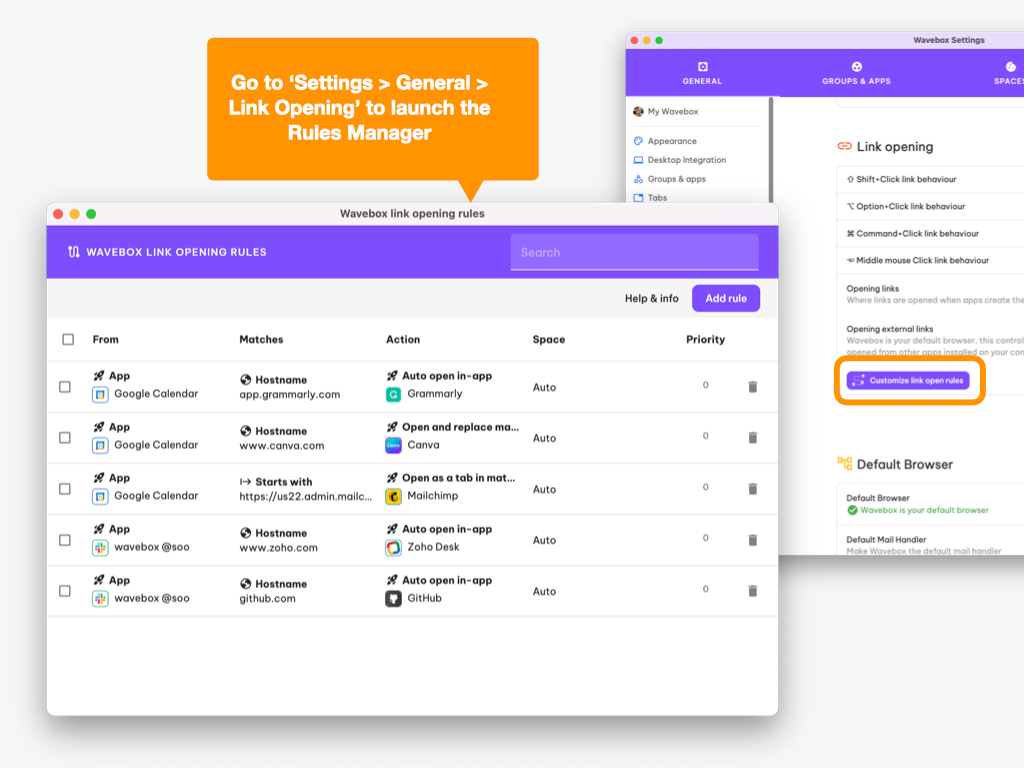
Task: Click the Slack icon in the Zoho Desk row
Action: 100,547
